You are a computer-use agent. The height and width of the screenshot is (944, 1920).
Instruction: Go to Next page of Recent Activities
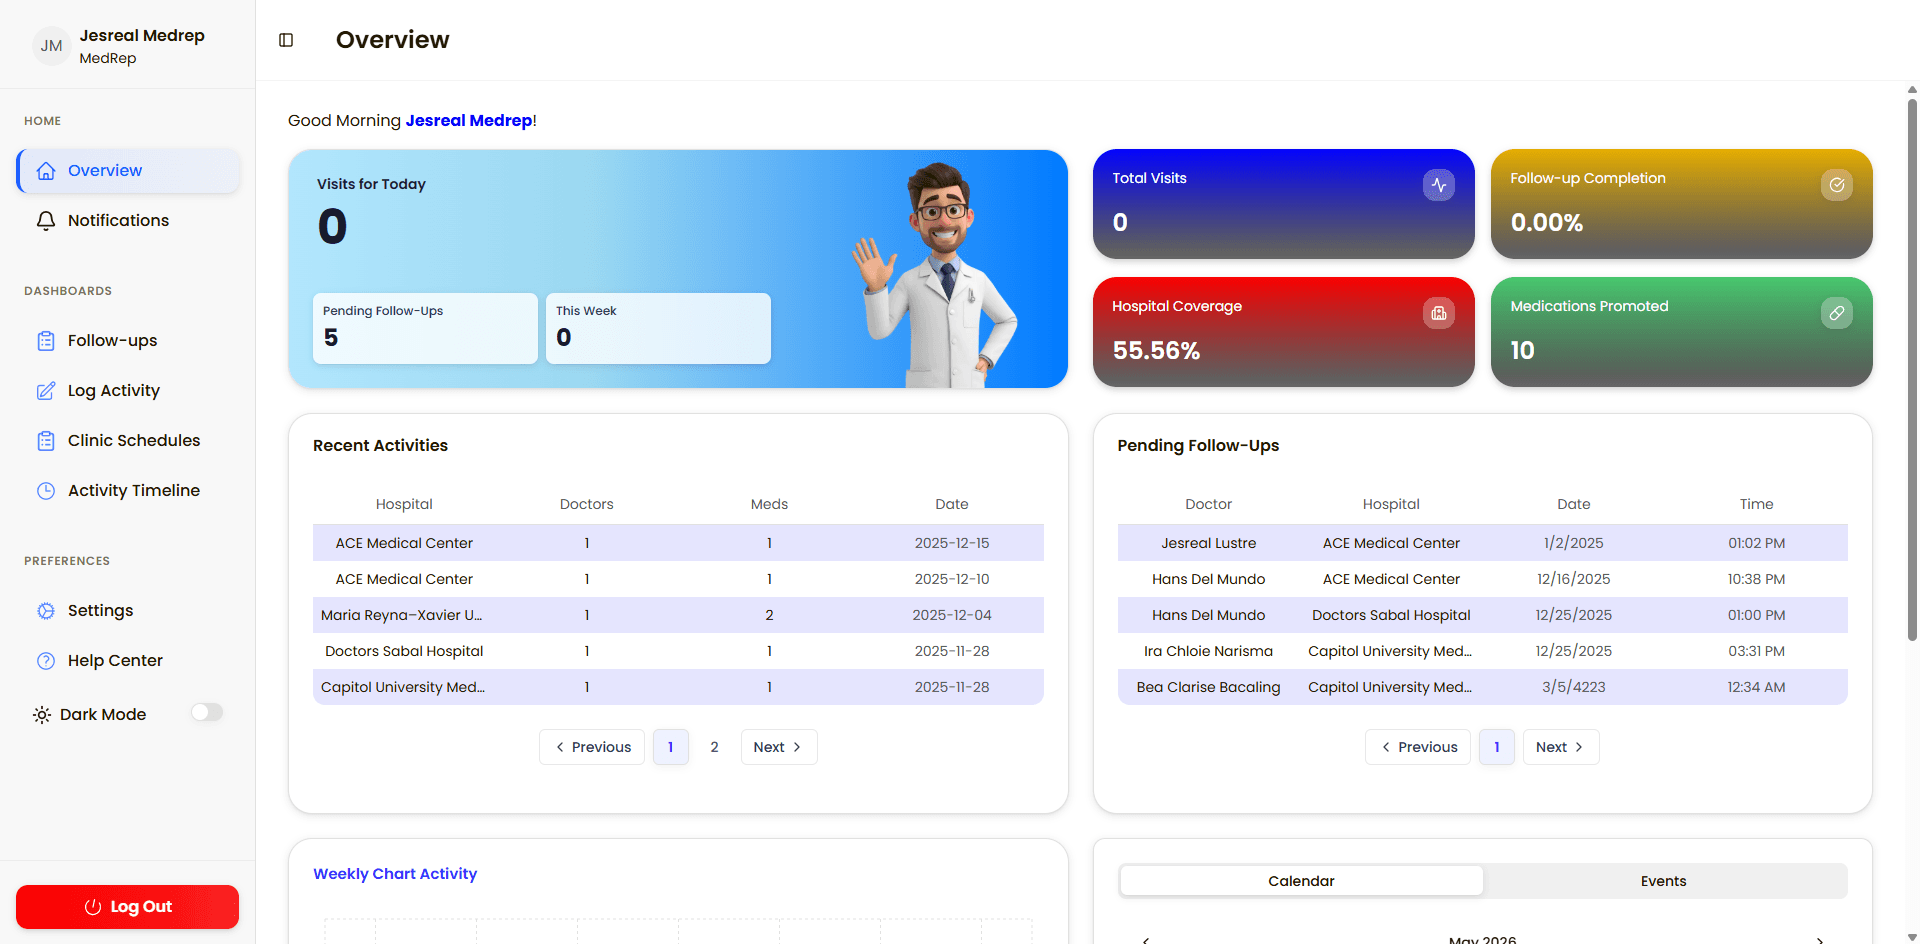coord(778,747)
